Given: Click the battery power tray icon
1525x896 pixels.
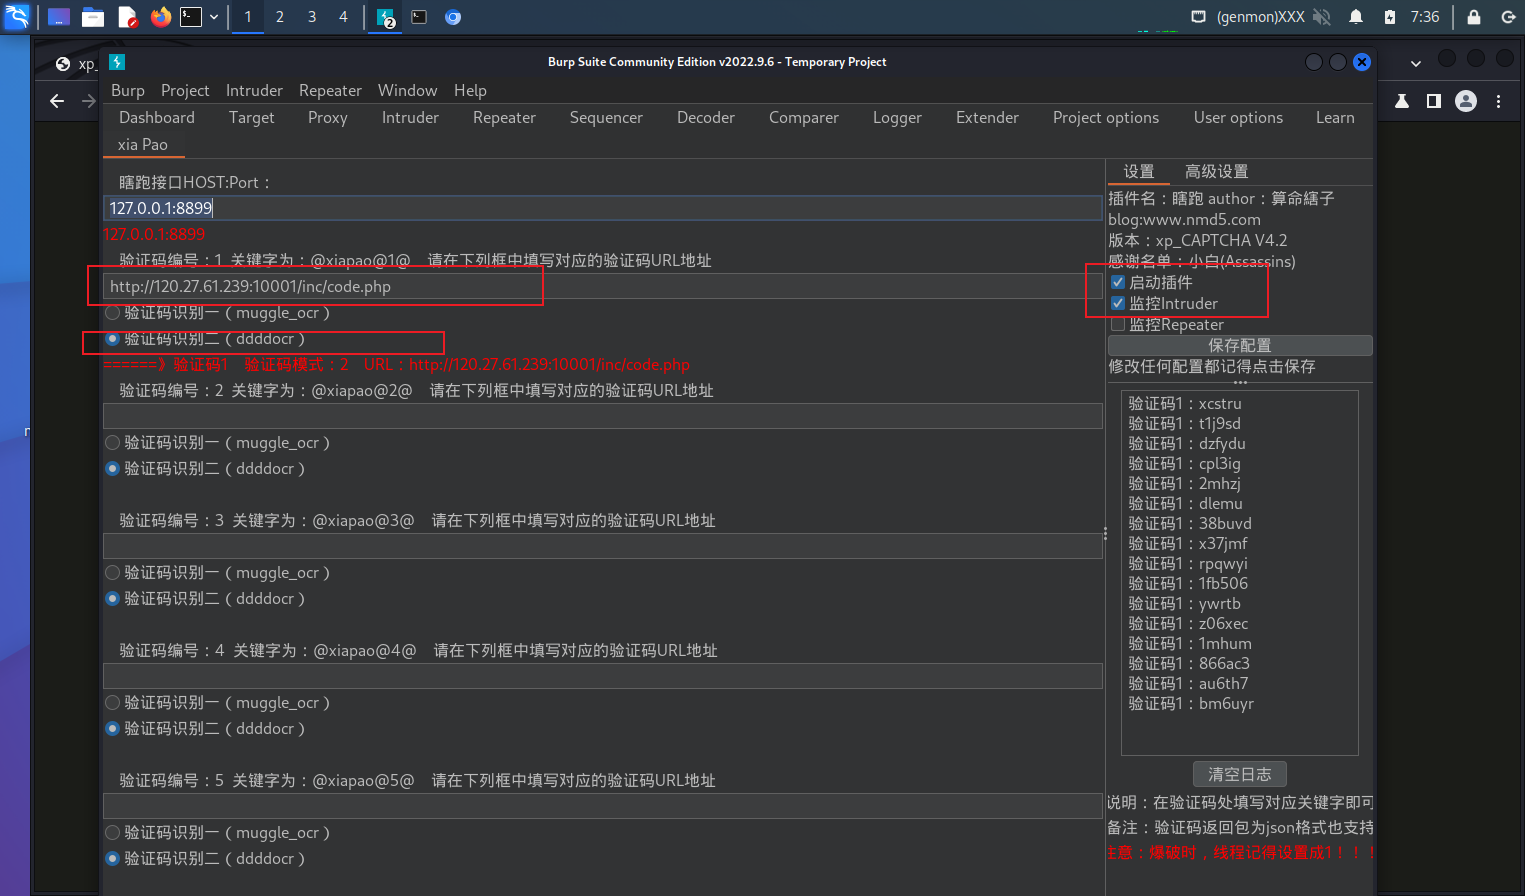Looking at the screenshot, I should (x=1390, y=17).
